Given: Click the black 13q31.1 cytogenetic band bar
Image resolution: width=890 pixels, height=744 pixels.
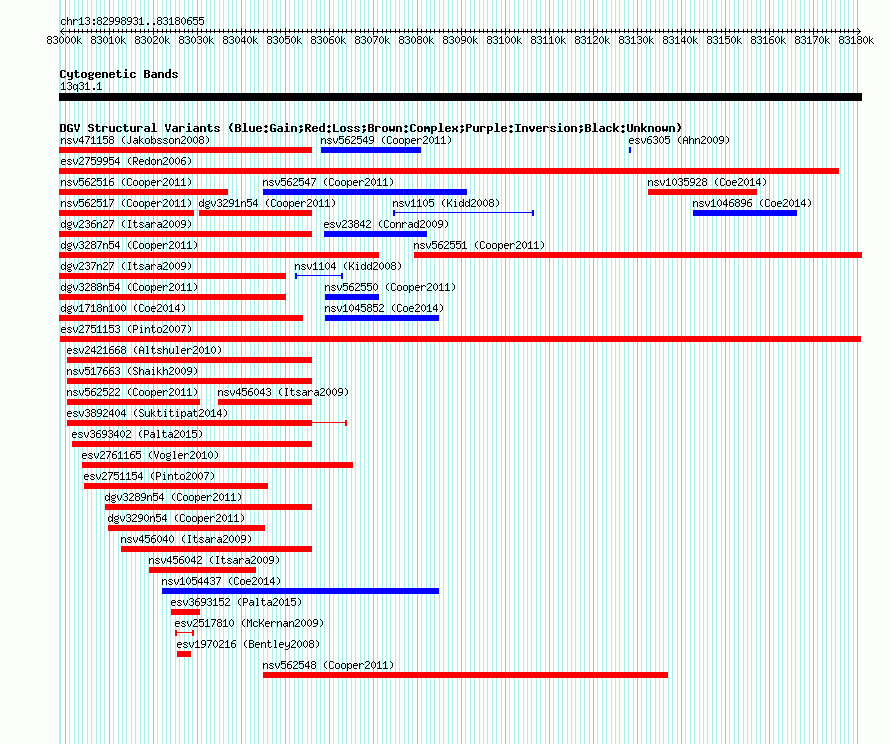Looking at the screenshot, I should (x=460, y=97).
